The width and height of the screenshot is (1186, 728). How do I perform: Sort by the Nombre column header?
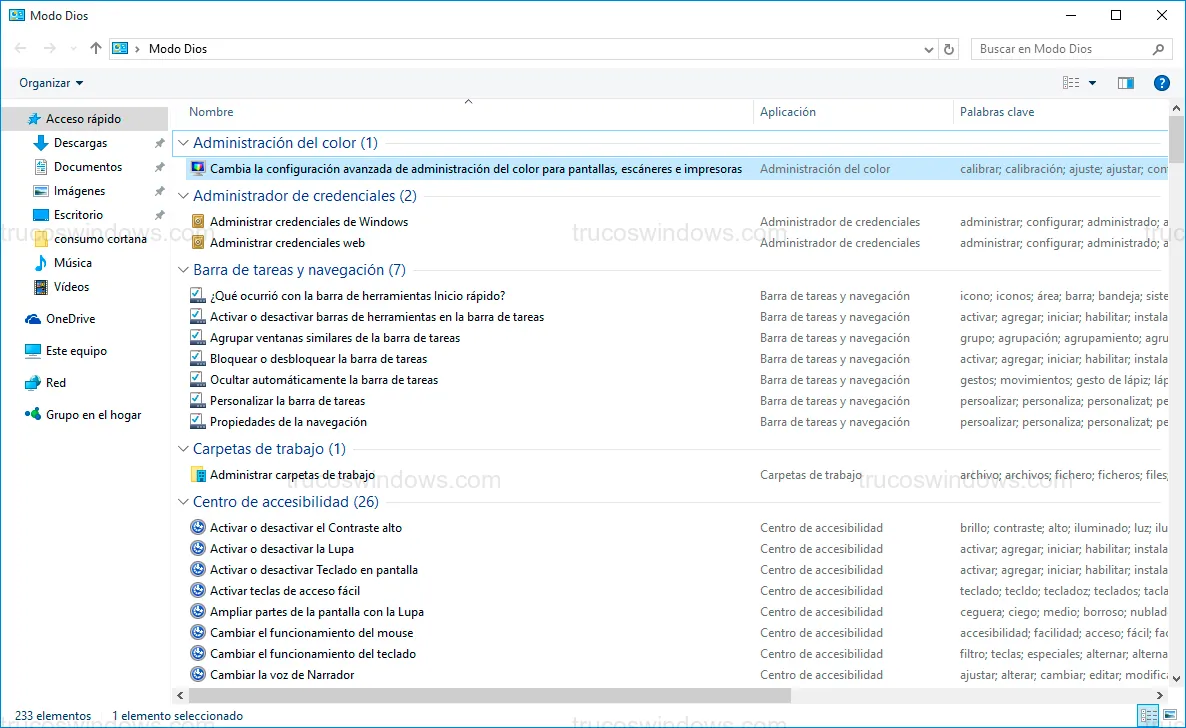(x=211, y=112)
